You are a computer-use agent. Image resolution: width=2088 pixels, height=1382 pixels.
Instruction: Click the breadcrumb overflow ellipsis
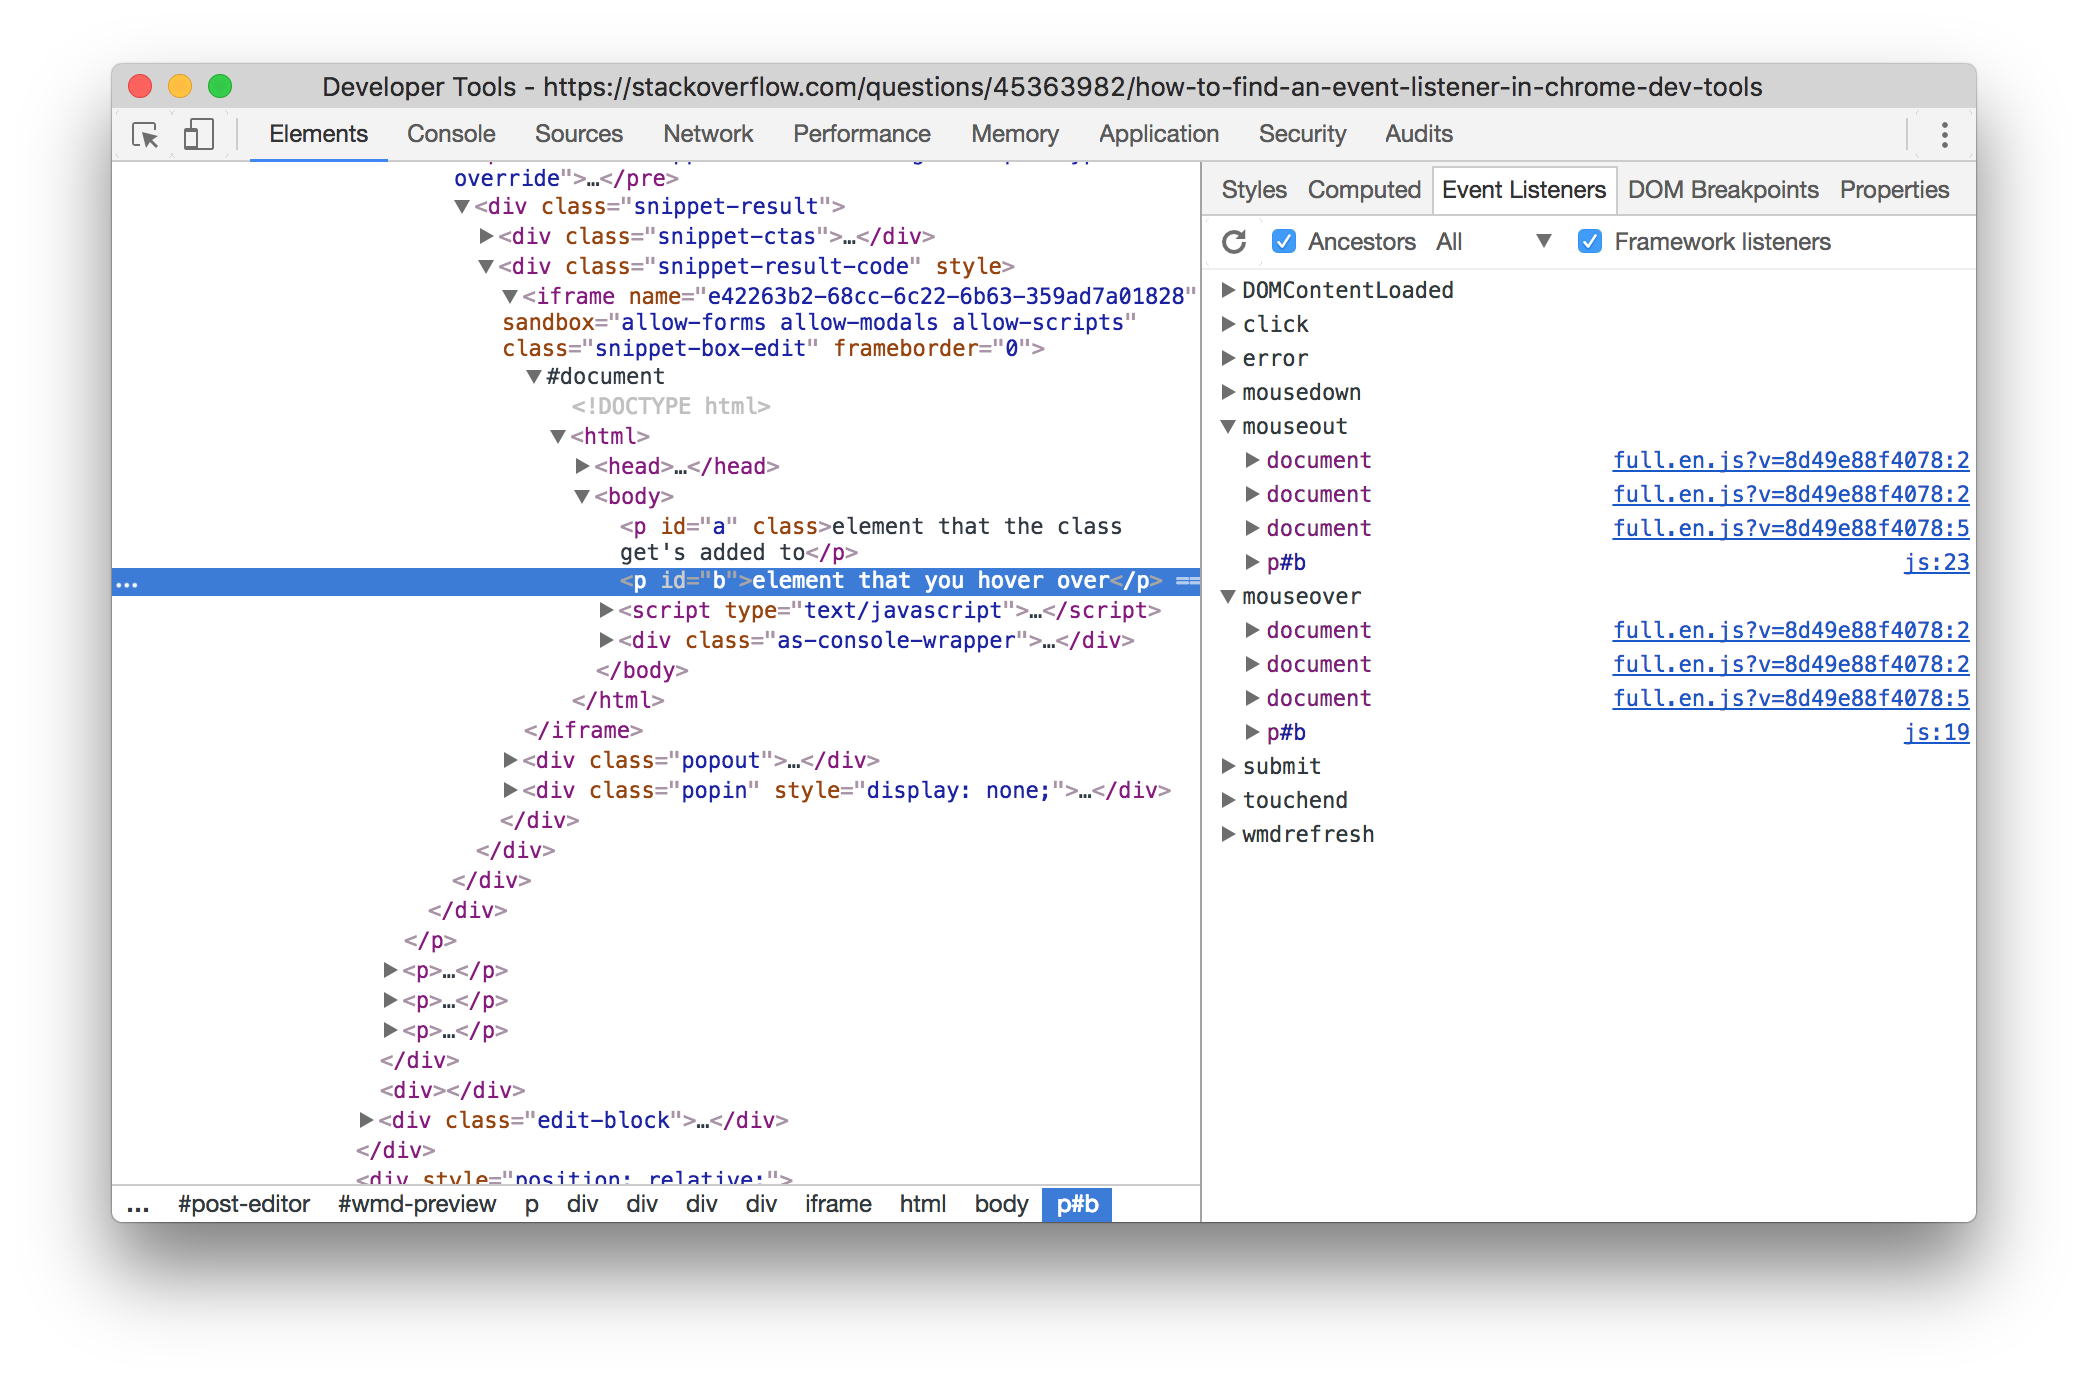click(139, 1204)
